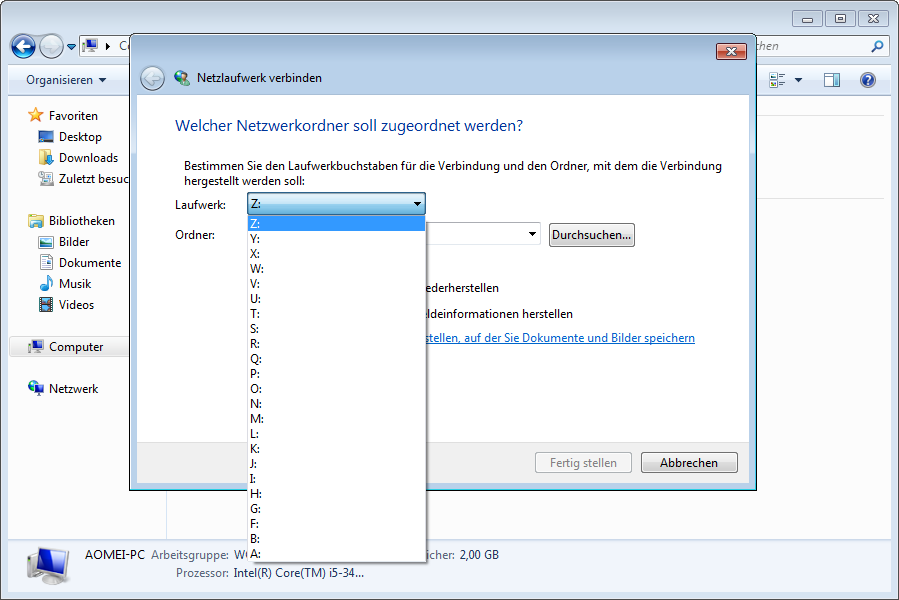Viewport: 899px width, 600px height.
Task: Expand the Ordner dropdown arrow
Action: (531, 235)
